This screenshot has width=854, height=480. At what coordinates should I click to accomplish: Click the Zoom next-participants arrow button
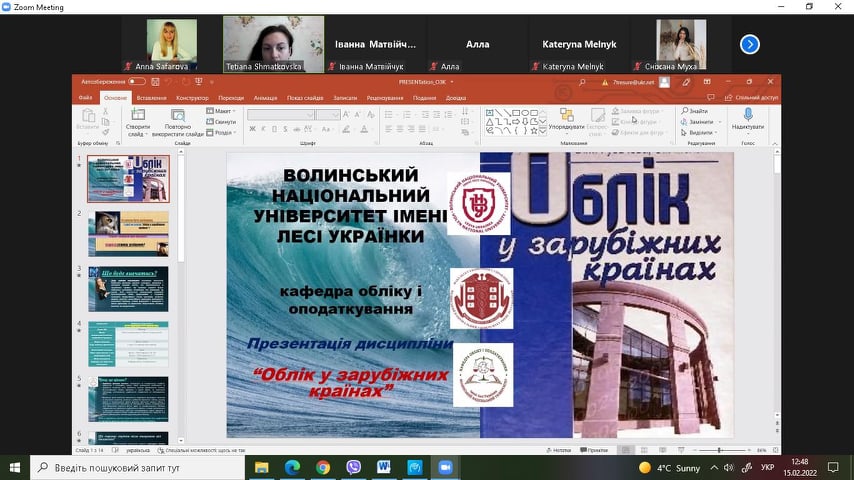pyautogui.click(x=749, y=44)
